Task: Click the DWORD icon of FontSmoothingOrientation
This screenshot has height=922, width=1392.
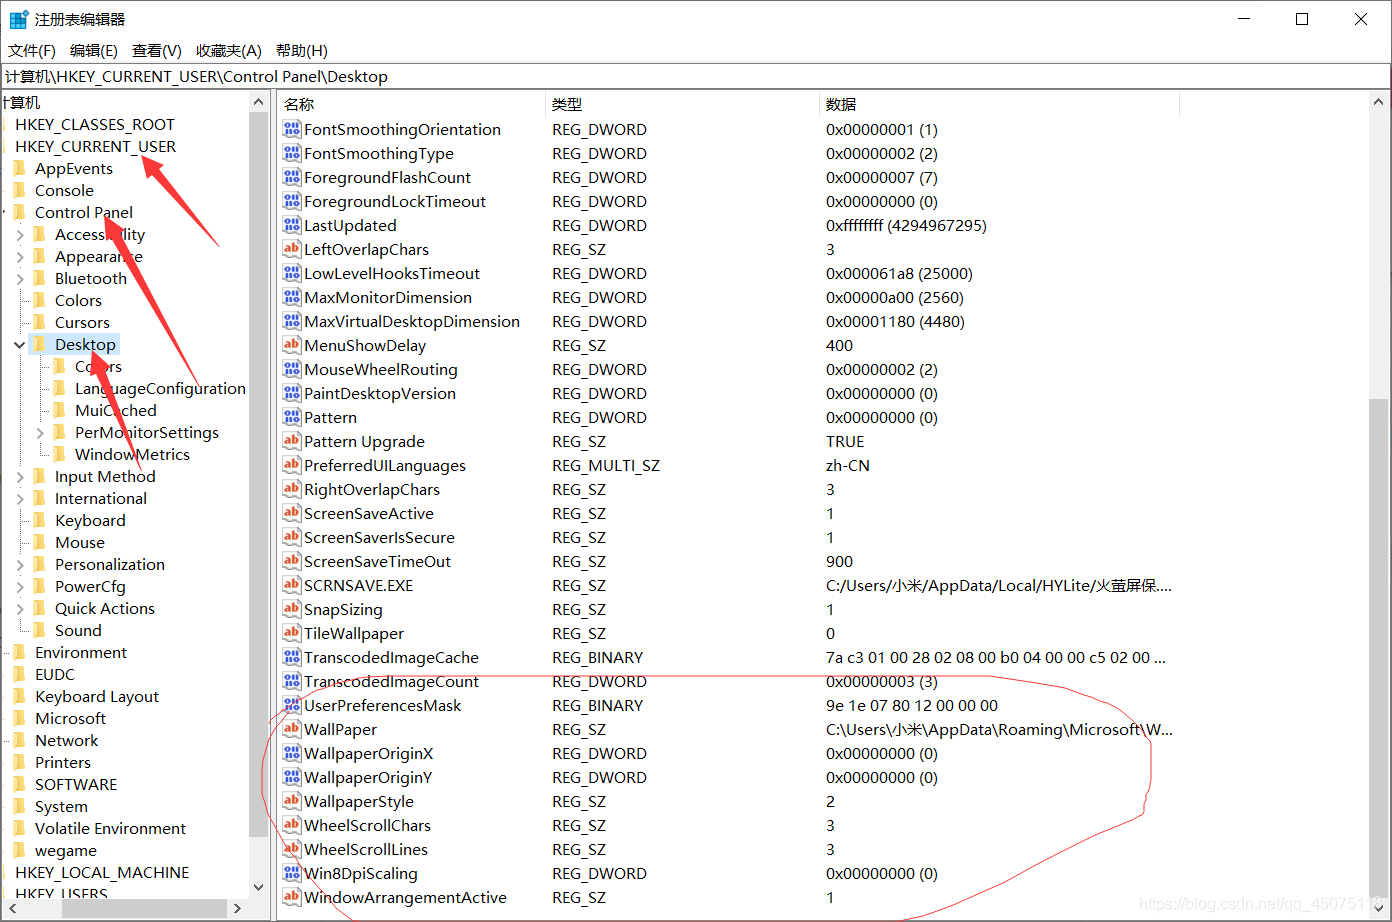Action: point(292,129)
